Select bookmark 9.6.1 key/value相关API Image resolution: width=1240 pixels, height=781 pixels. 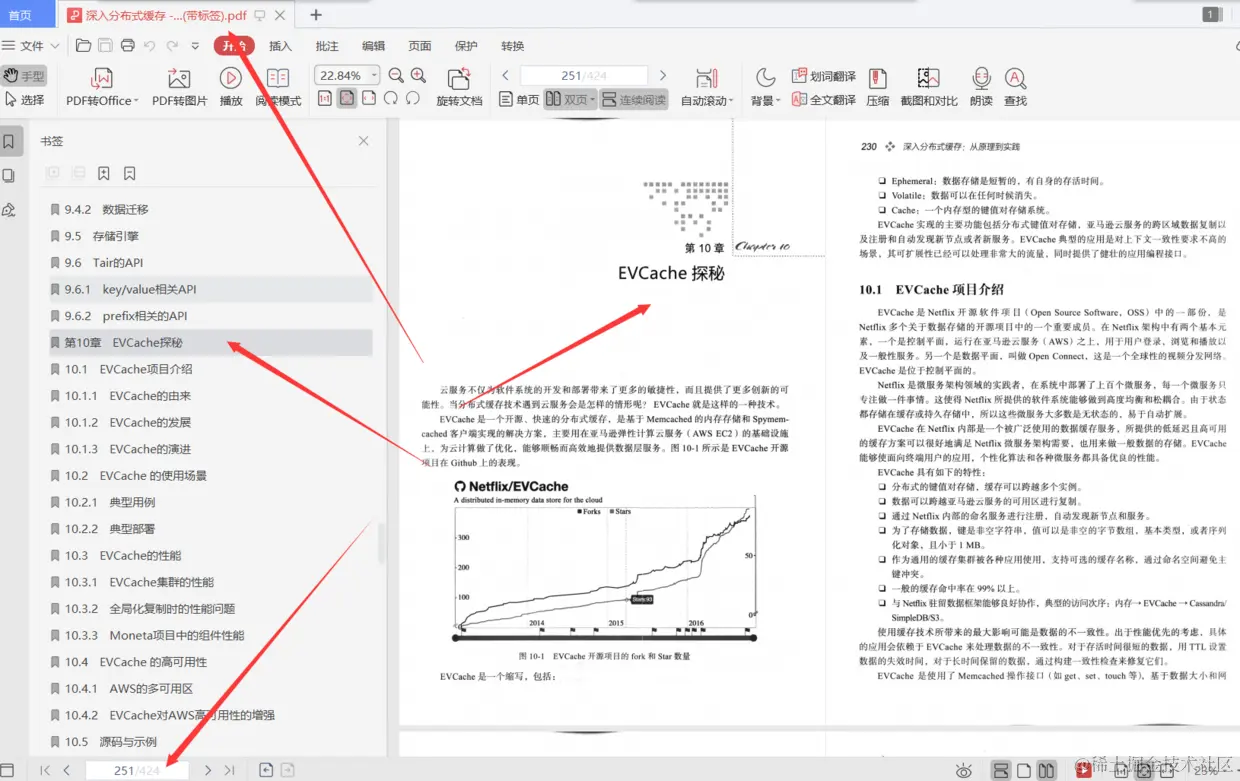click(210, 290)
